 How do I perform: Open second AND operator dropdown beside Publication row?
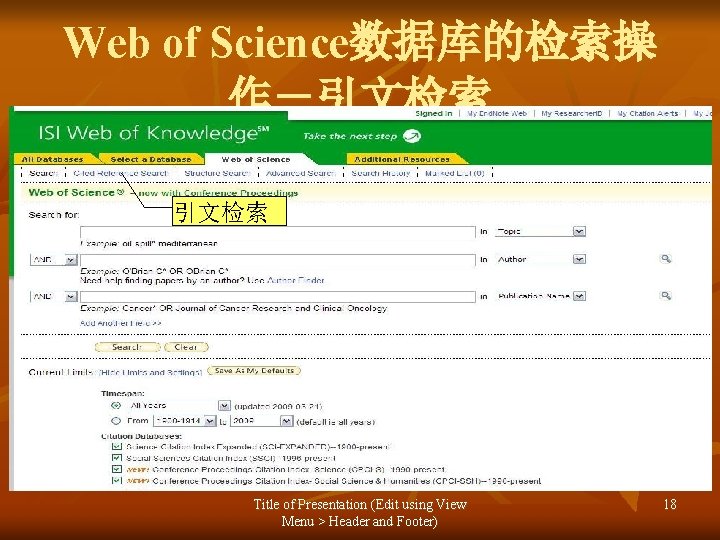(x=70, y=297)
